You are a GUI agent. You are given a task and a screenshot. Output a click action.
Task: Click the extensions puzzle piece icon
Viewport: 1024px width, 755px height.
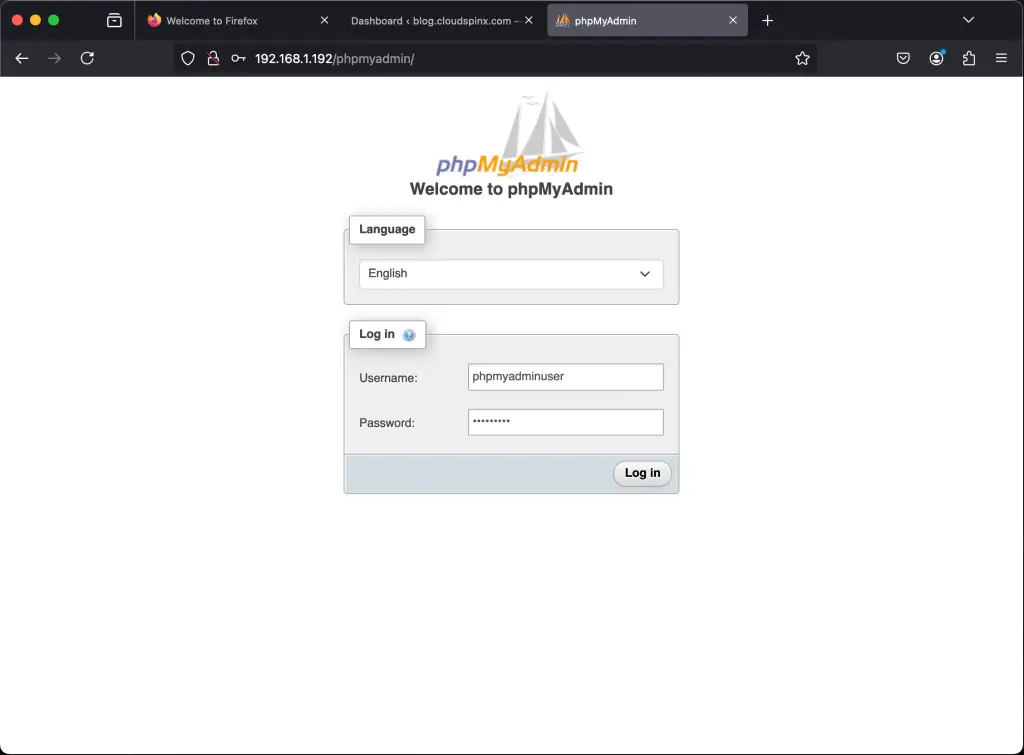pos(969,58)
